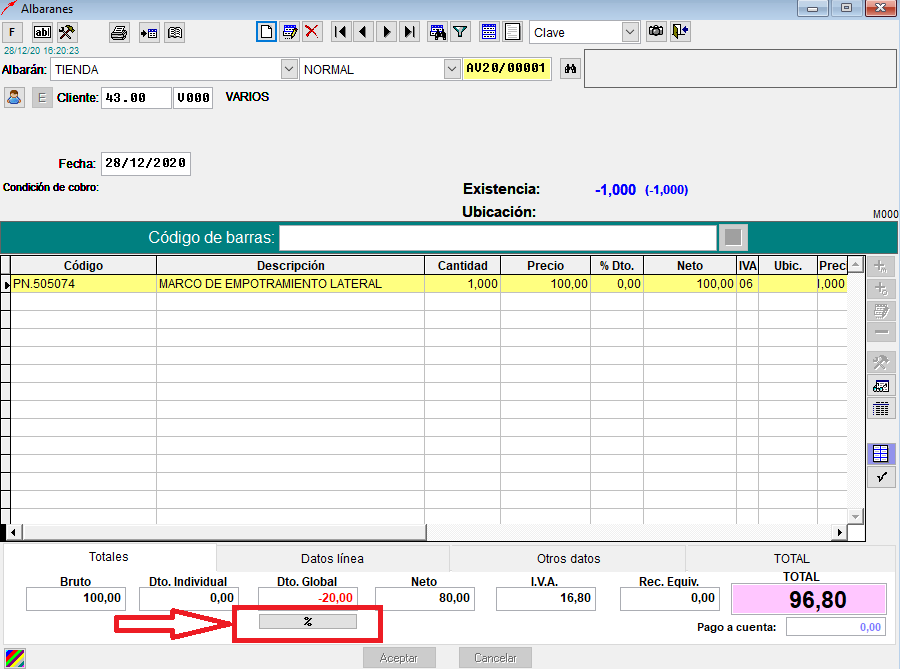Select the MARCO DE EMPOTRAMIENTO LATERAL description cell
This screenshot has height=669, width=900.
tap(290, 283)
